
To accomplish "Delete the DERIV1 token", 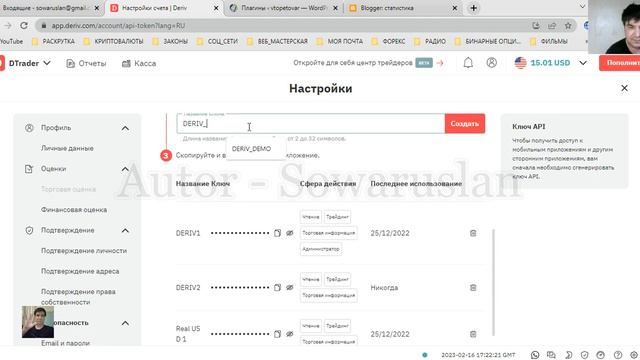I will point(473,233).
